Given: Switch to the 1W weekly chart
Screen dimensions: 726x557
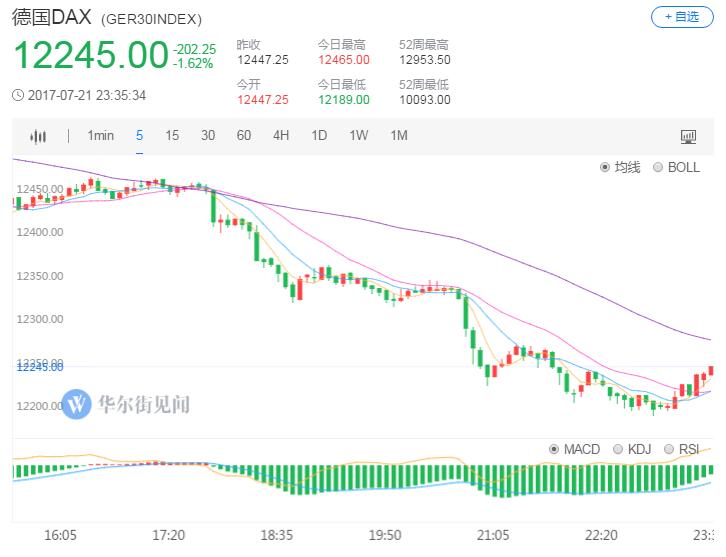Looking at the screenshot, I should [x=358, y=136].
